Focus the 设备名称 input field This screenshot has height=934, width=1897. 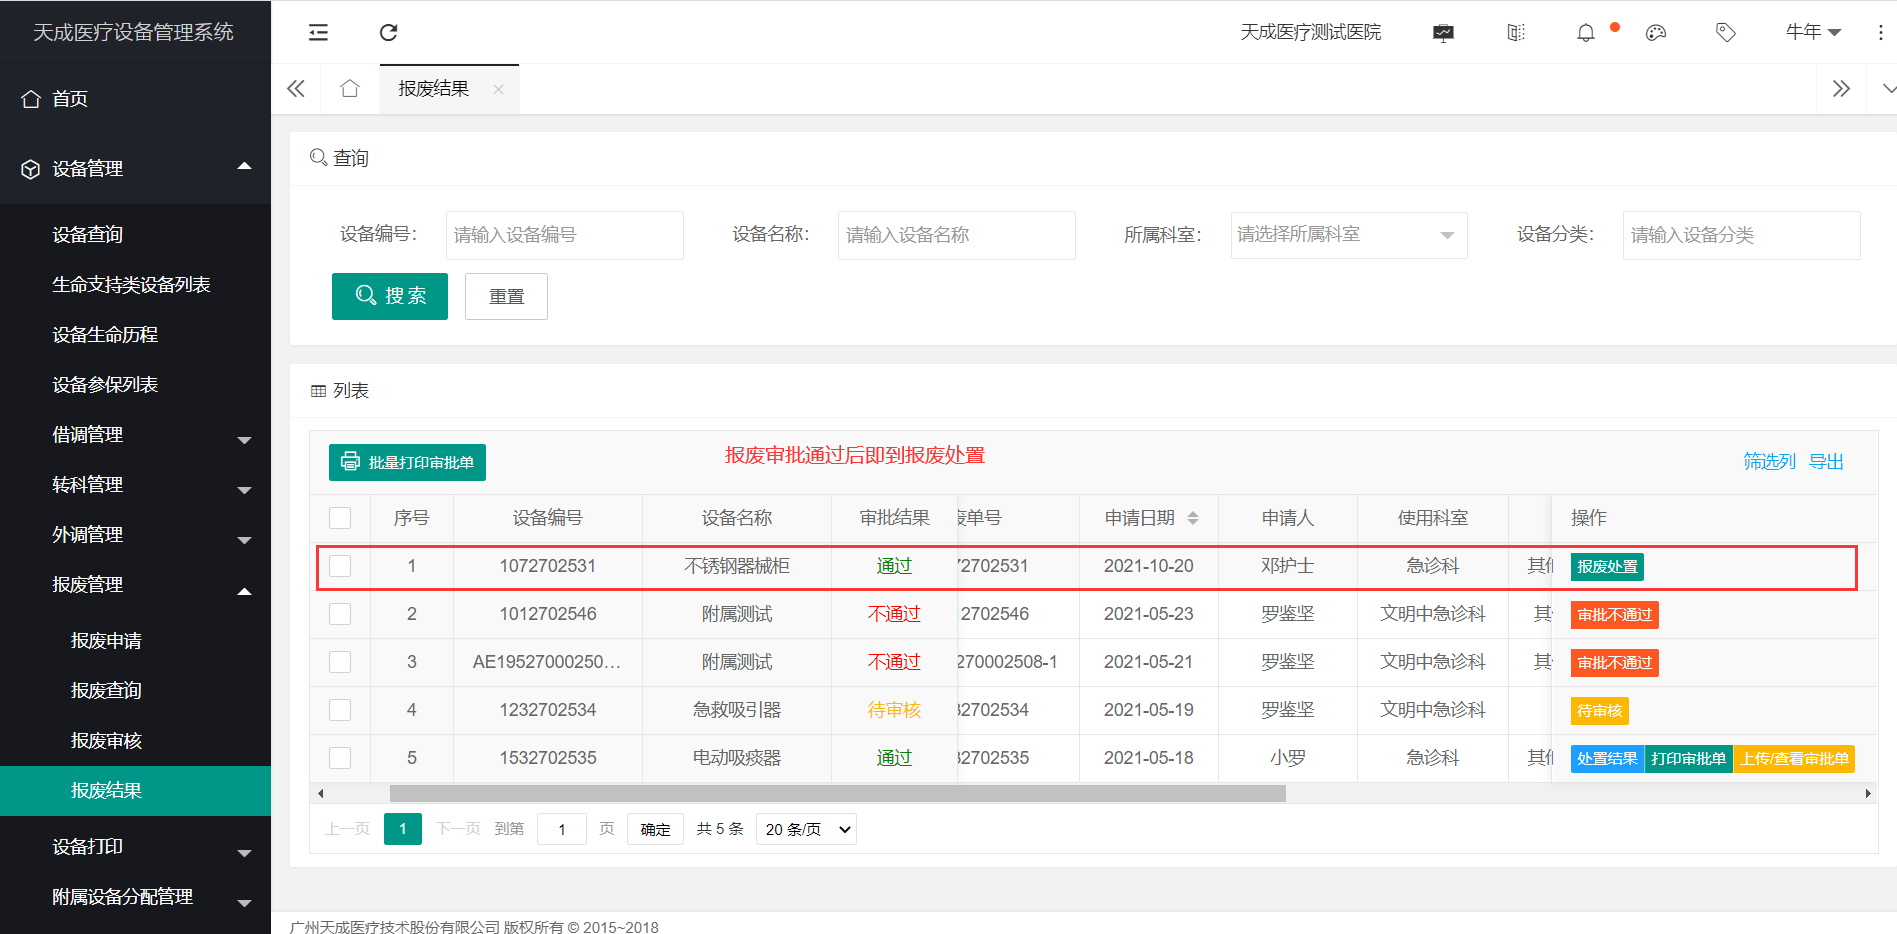pyautogui.click(x=957, y=235)
